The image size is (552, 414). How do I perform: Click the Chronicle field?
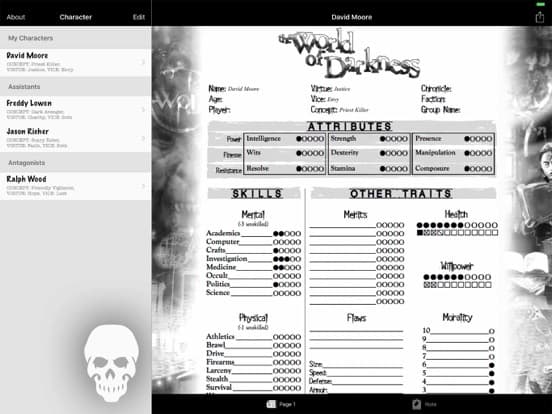point(436,89)
